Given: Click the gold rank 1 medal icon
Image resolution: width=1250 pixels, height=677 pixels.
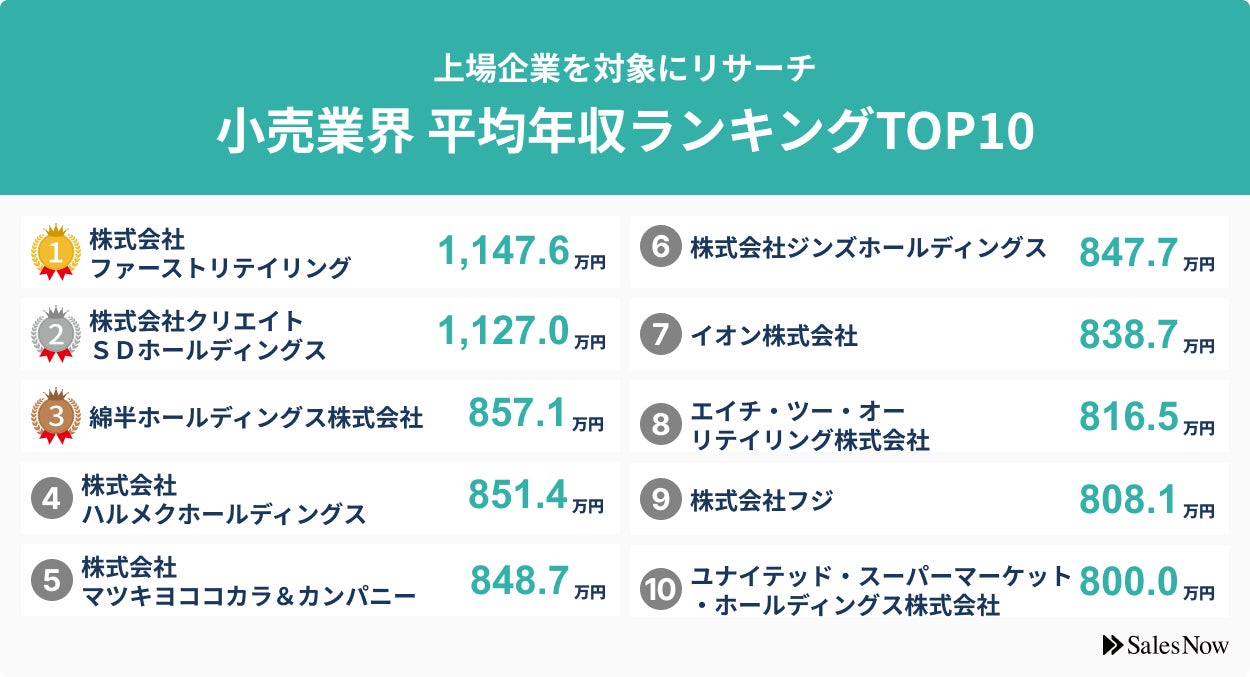Looking at the screenshot, I should point(56,252).
